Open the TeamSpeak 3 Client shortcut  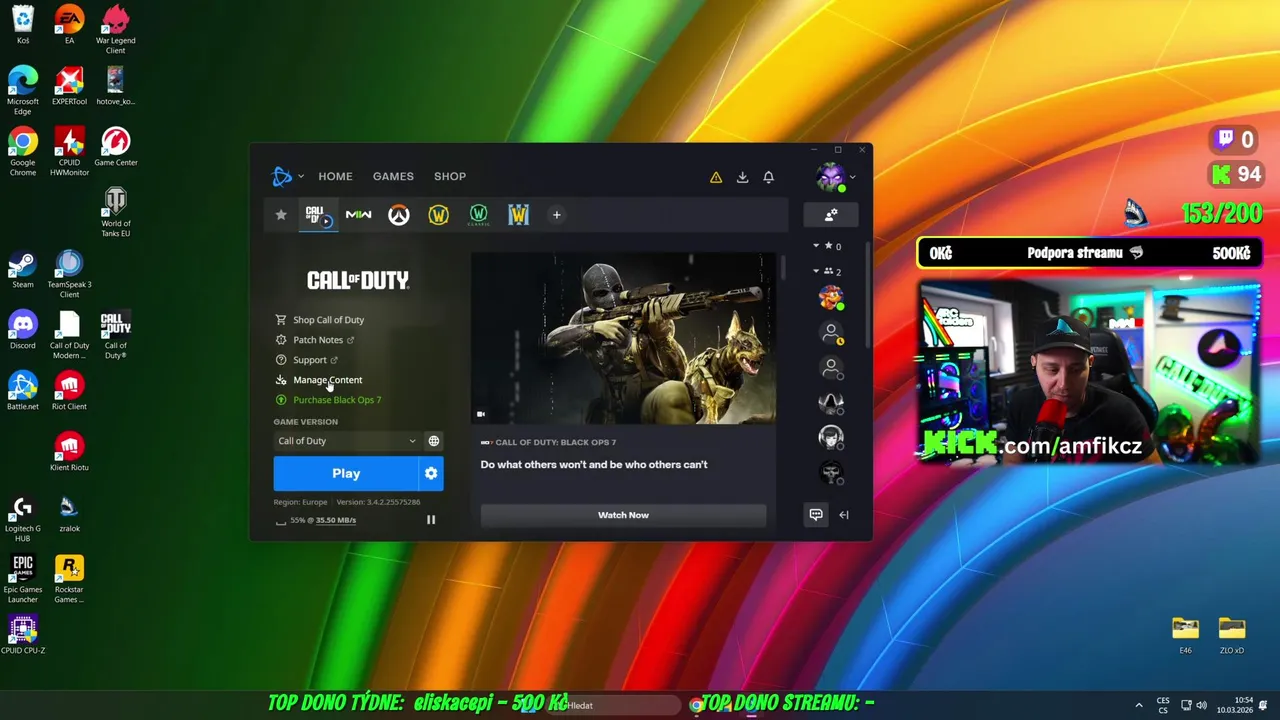click(69, 274)
